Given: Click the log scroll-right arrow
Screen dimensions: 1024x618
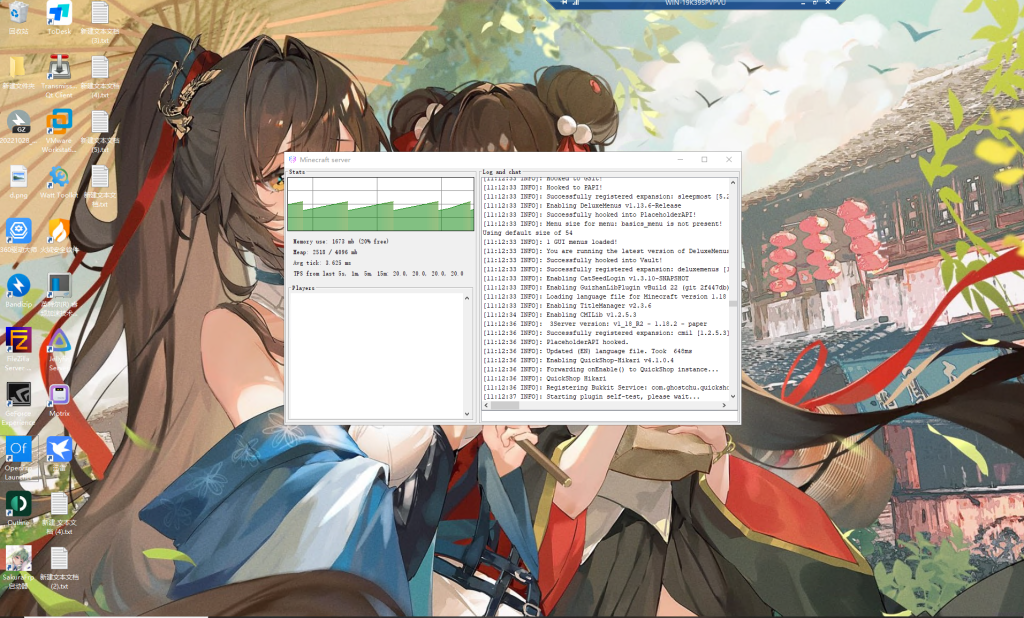Looking at the screenshot, I should tap(725, 406).
